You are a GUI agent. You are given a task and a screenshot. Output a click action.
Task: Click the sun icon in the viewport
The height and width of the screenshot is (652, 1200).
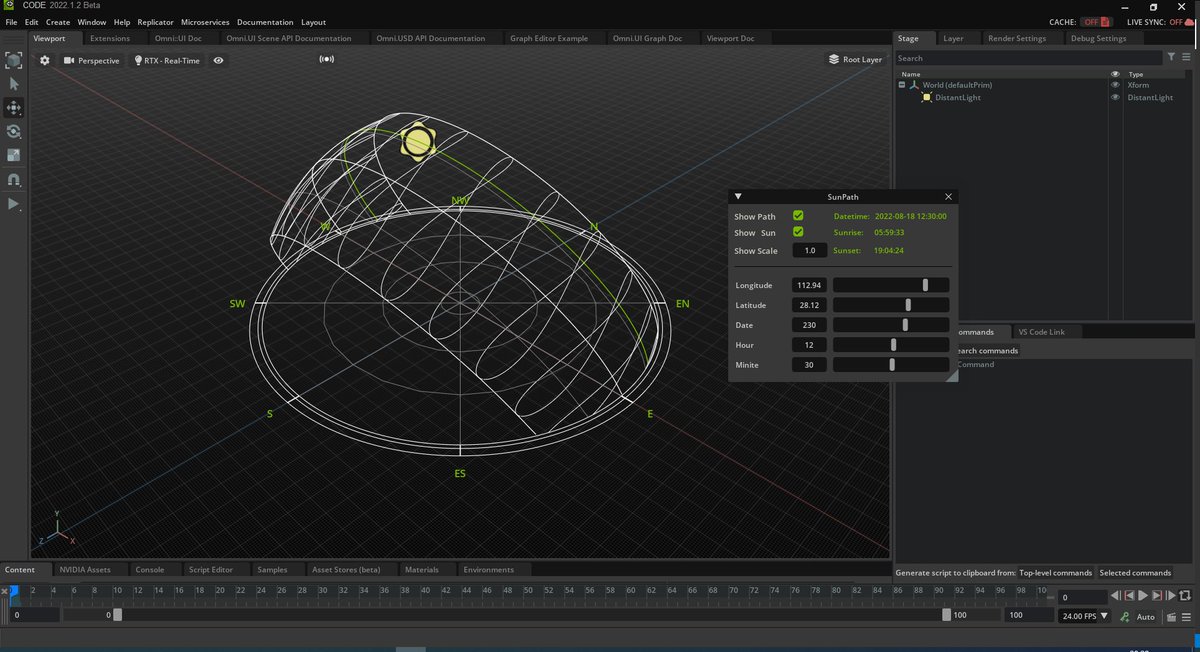(x=417, y=142)
